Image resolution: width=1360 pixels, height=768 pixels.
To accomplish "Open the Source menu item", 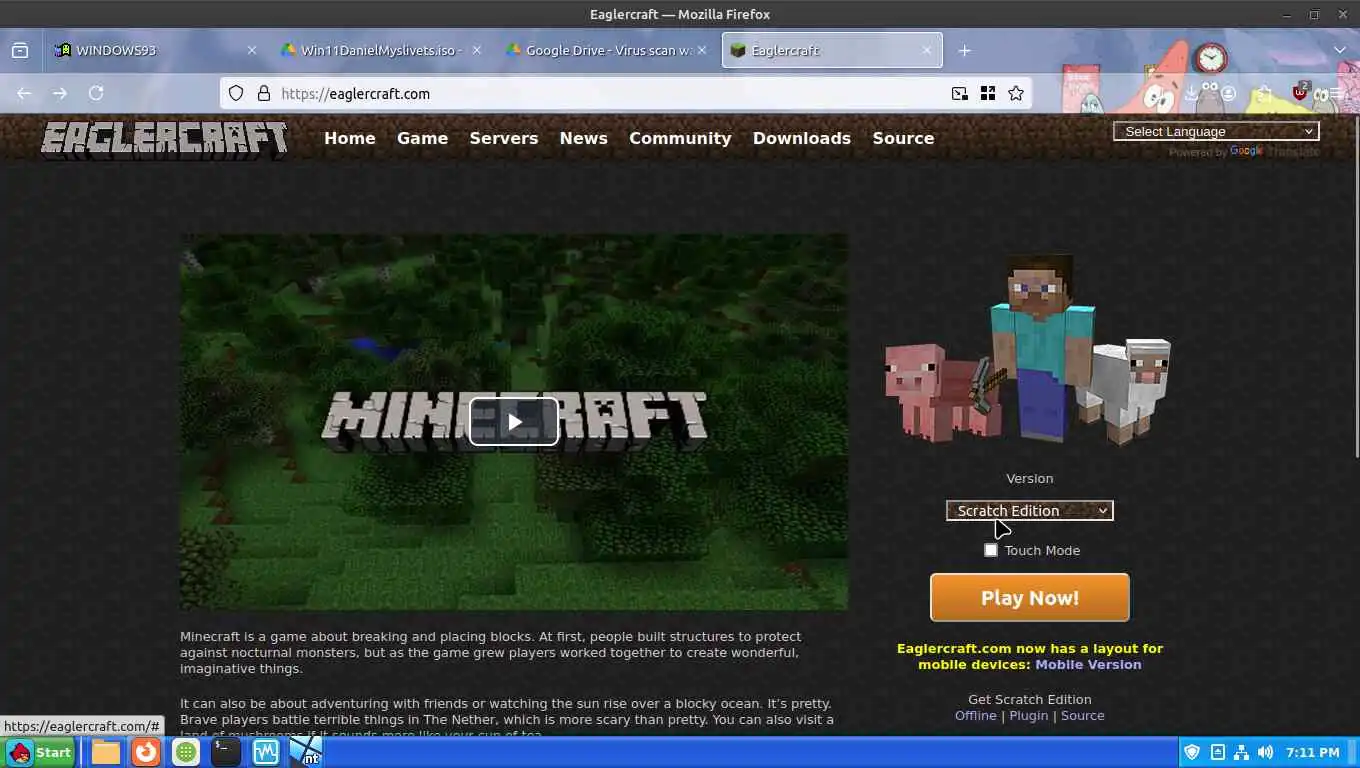I will pos(903,138).
